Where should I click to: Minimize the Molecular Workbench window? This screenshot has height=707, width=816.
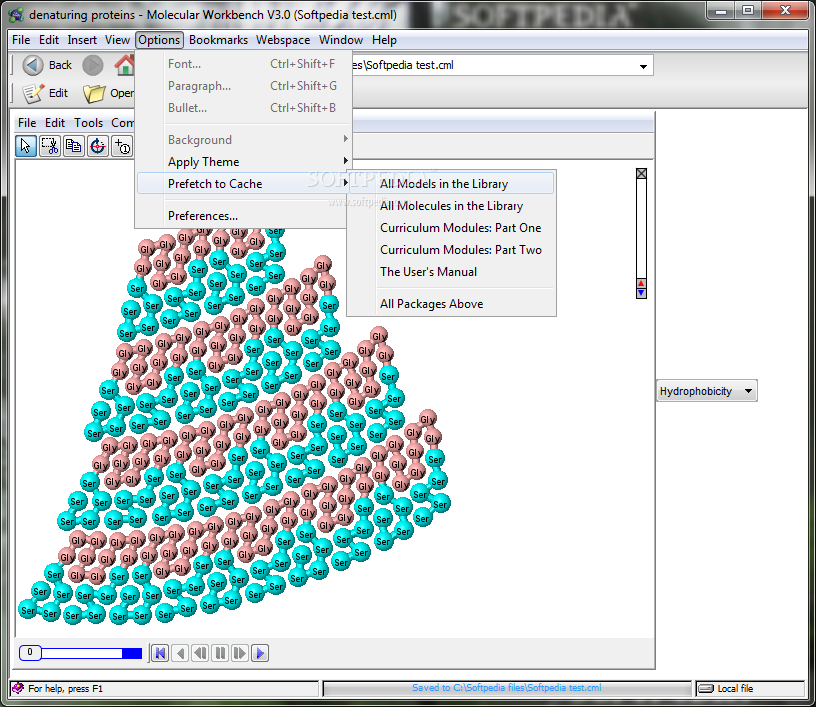[721, 10]
